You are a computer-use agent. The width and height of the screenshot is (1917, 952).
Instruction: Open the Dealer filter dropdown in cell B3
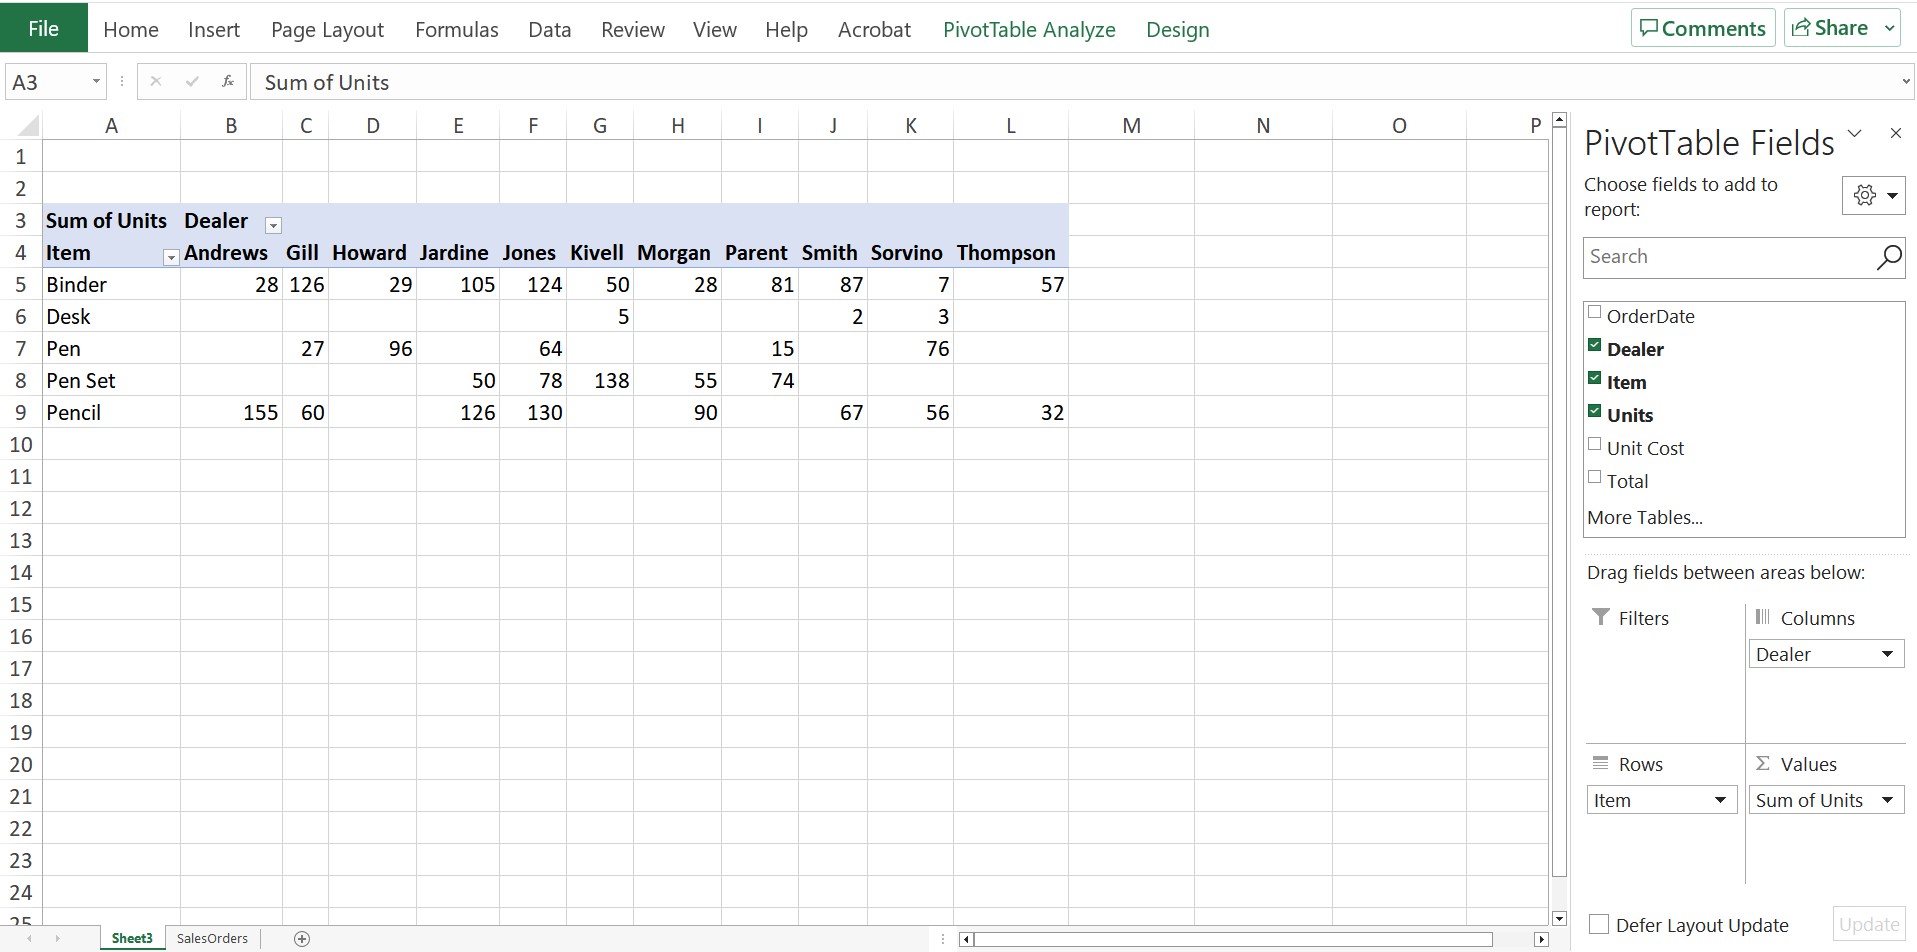[271, 225]
